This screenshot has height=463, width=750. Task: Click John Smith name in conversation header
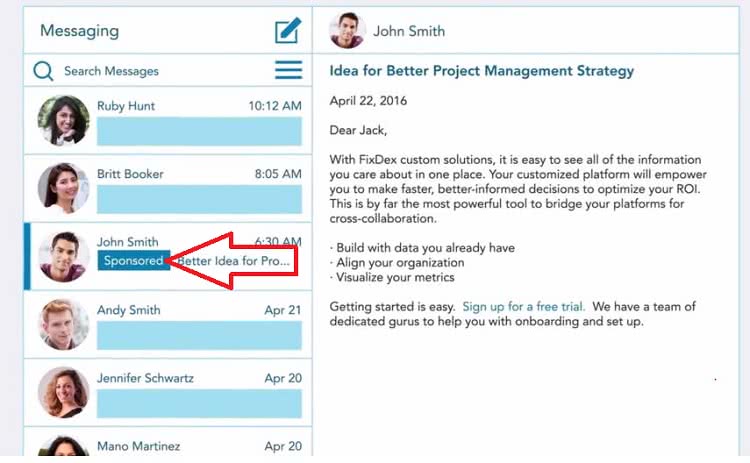point(409,31)
